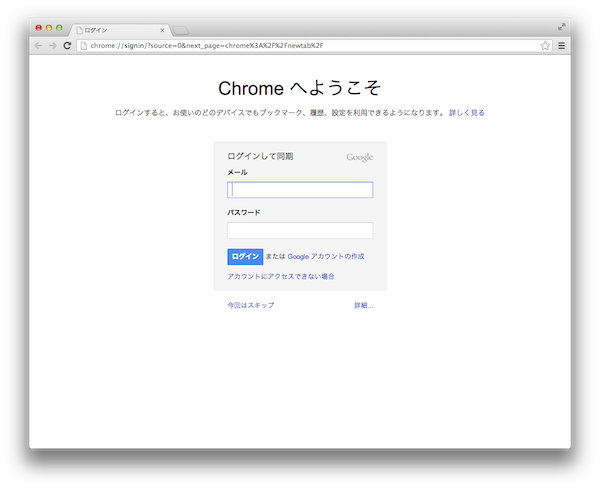This screenshot has height=489, width=600.
Task: Open the 詳しく見る link
Action: [466, 113]
